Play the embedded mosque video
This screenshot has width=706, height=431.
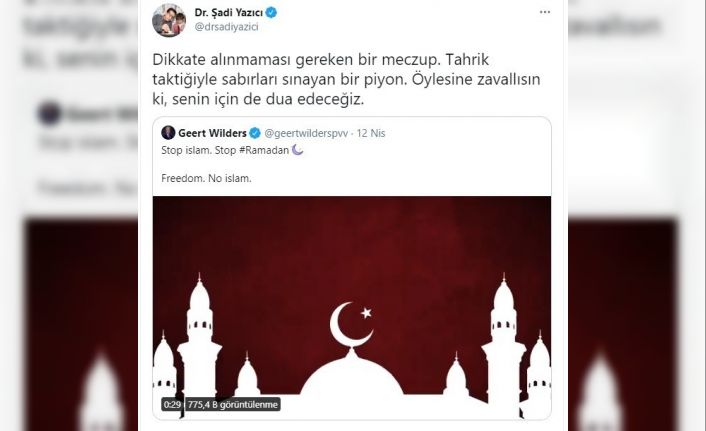click(352, 308)
